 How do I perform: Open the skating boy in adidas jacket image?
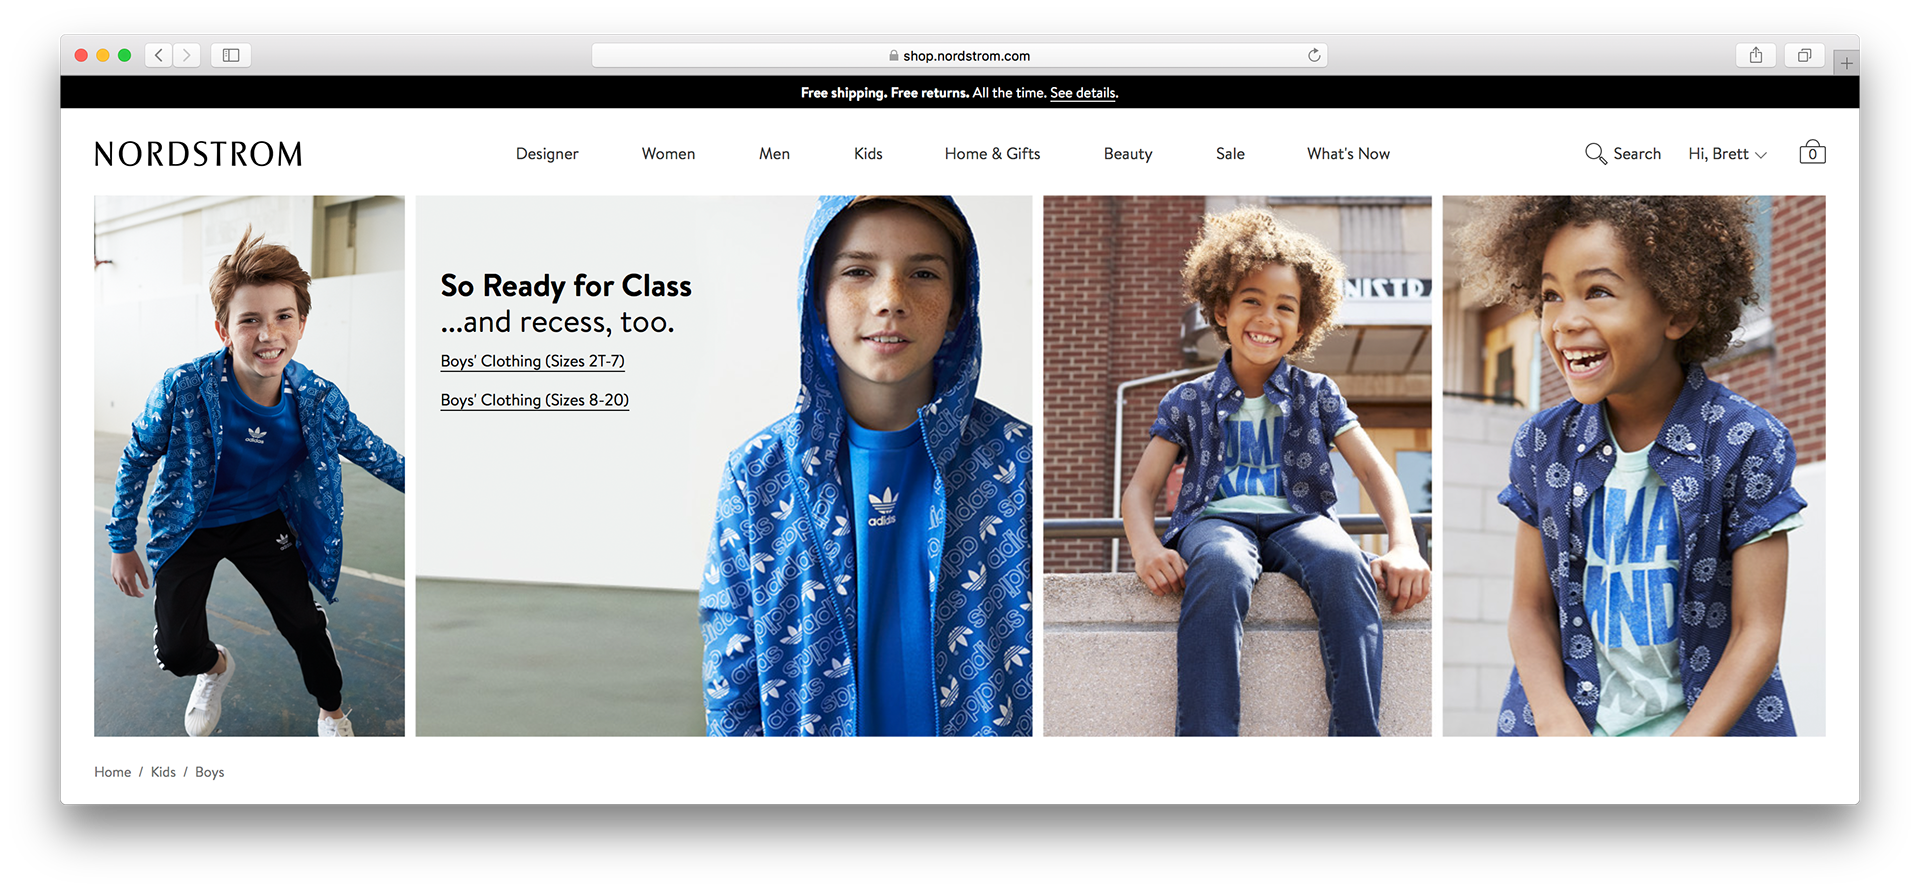tap(249, 466)
